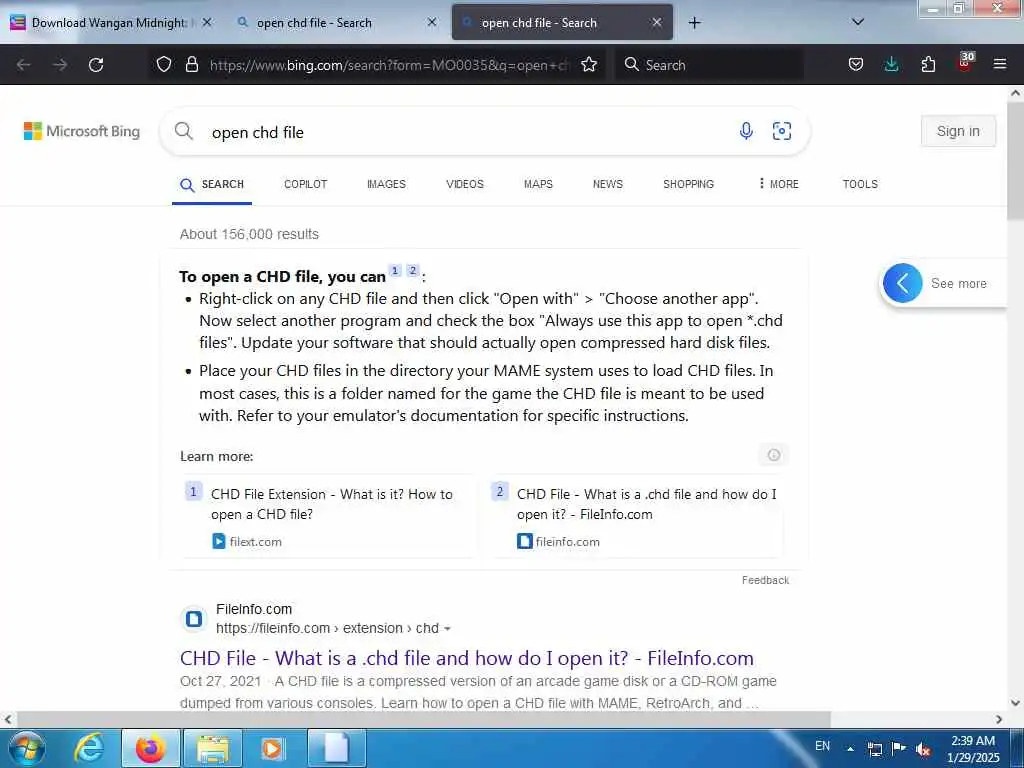
Task: Open the TOOLS search option
Action: click(x=860, y=184)
